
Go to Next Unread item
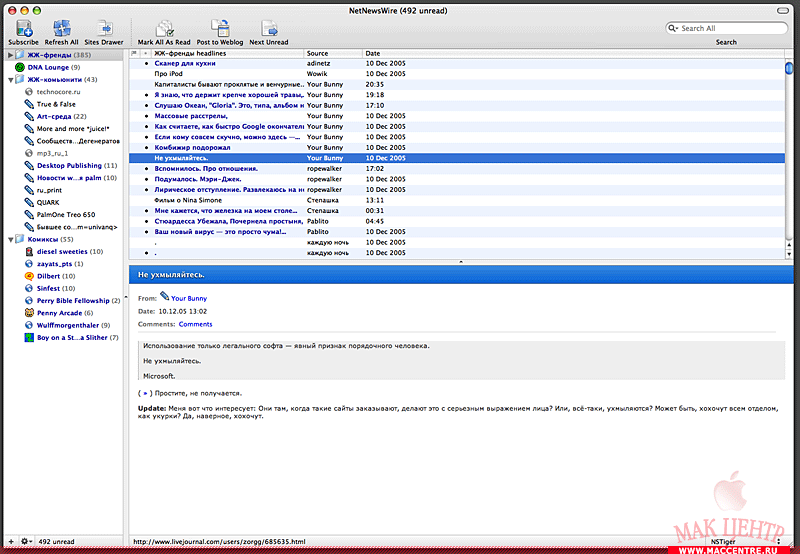(x=269, y=29)
